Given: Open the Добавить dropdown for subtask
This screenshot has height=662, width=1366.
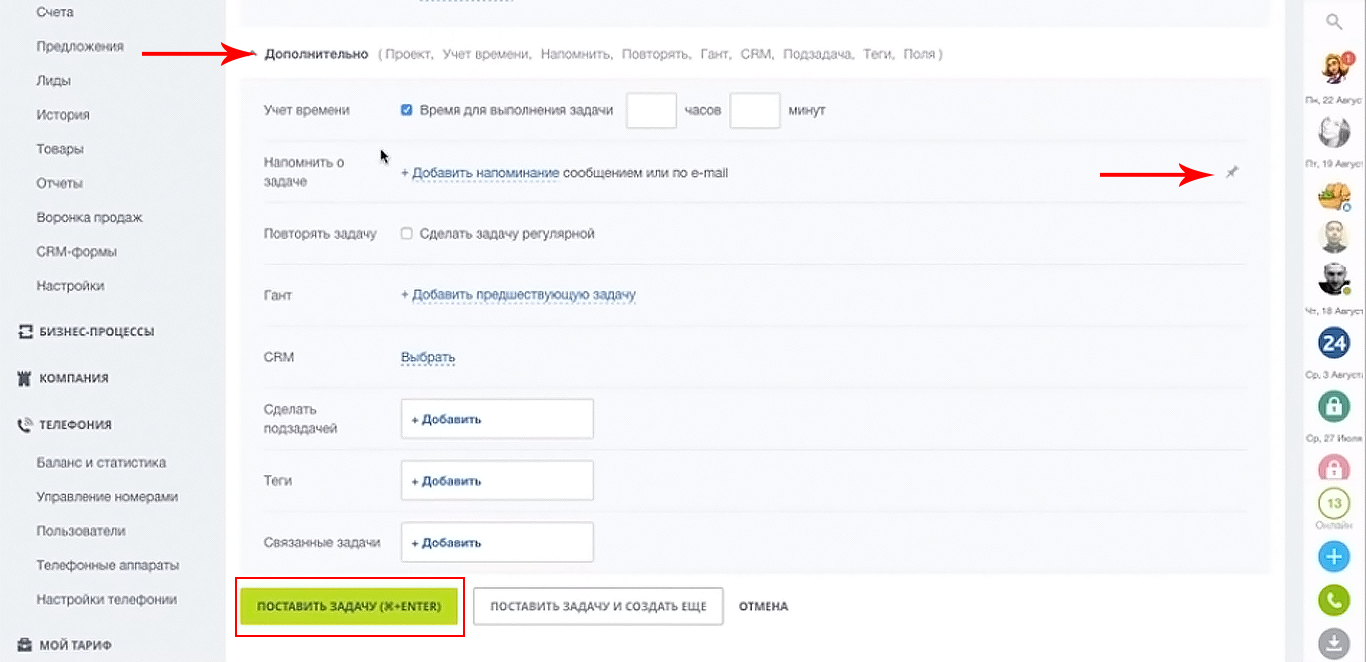Looking at the screenshot, I should (x=497, y=419).
